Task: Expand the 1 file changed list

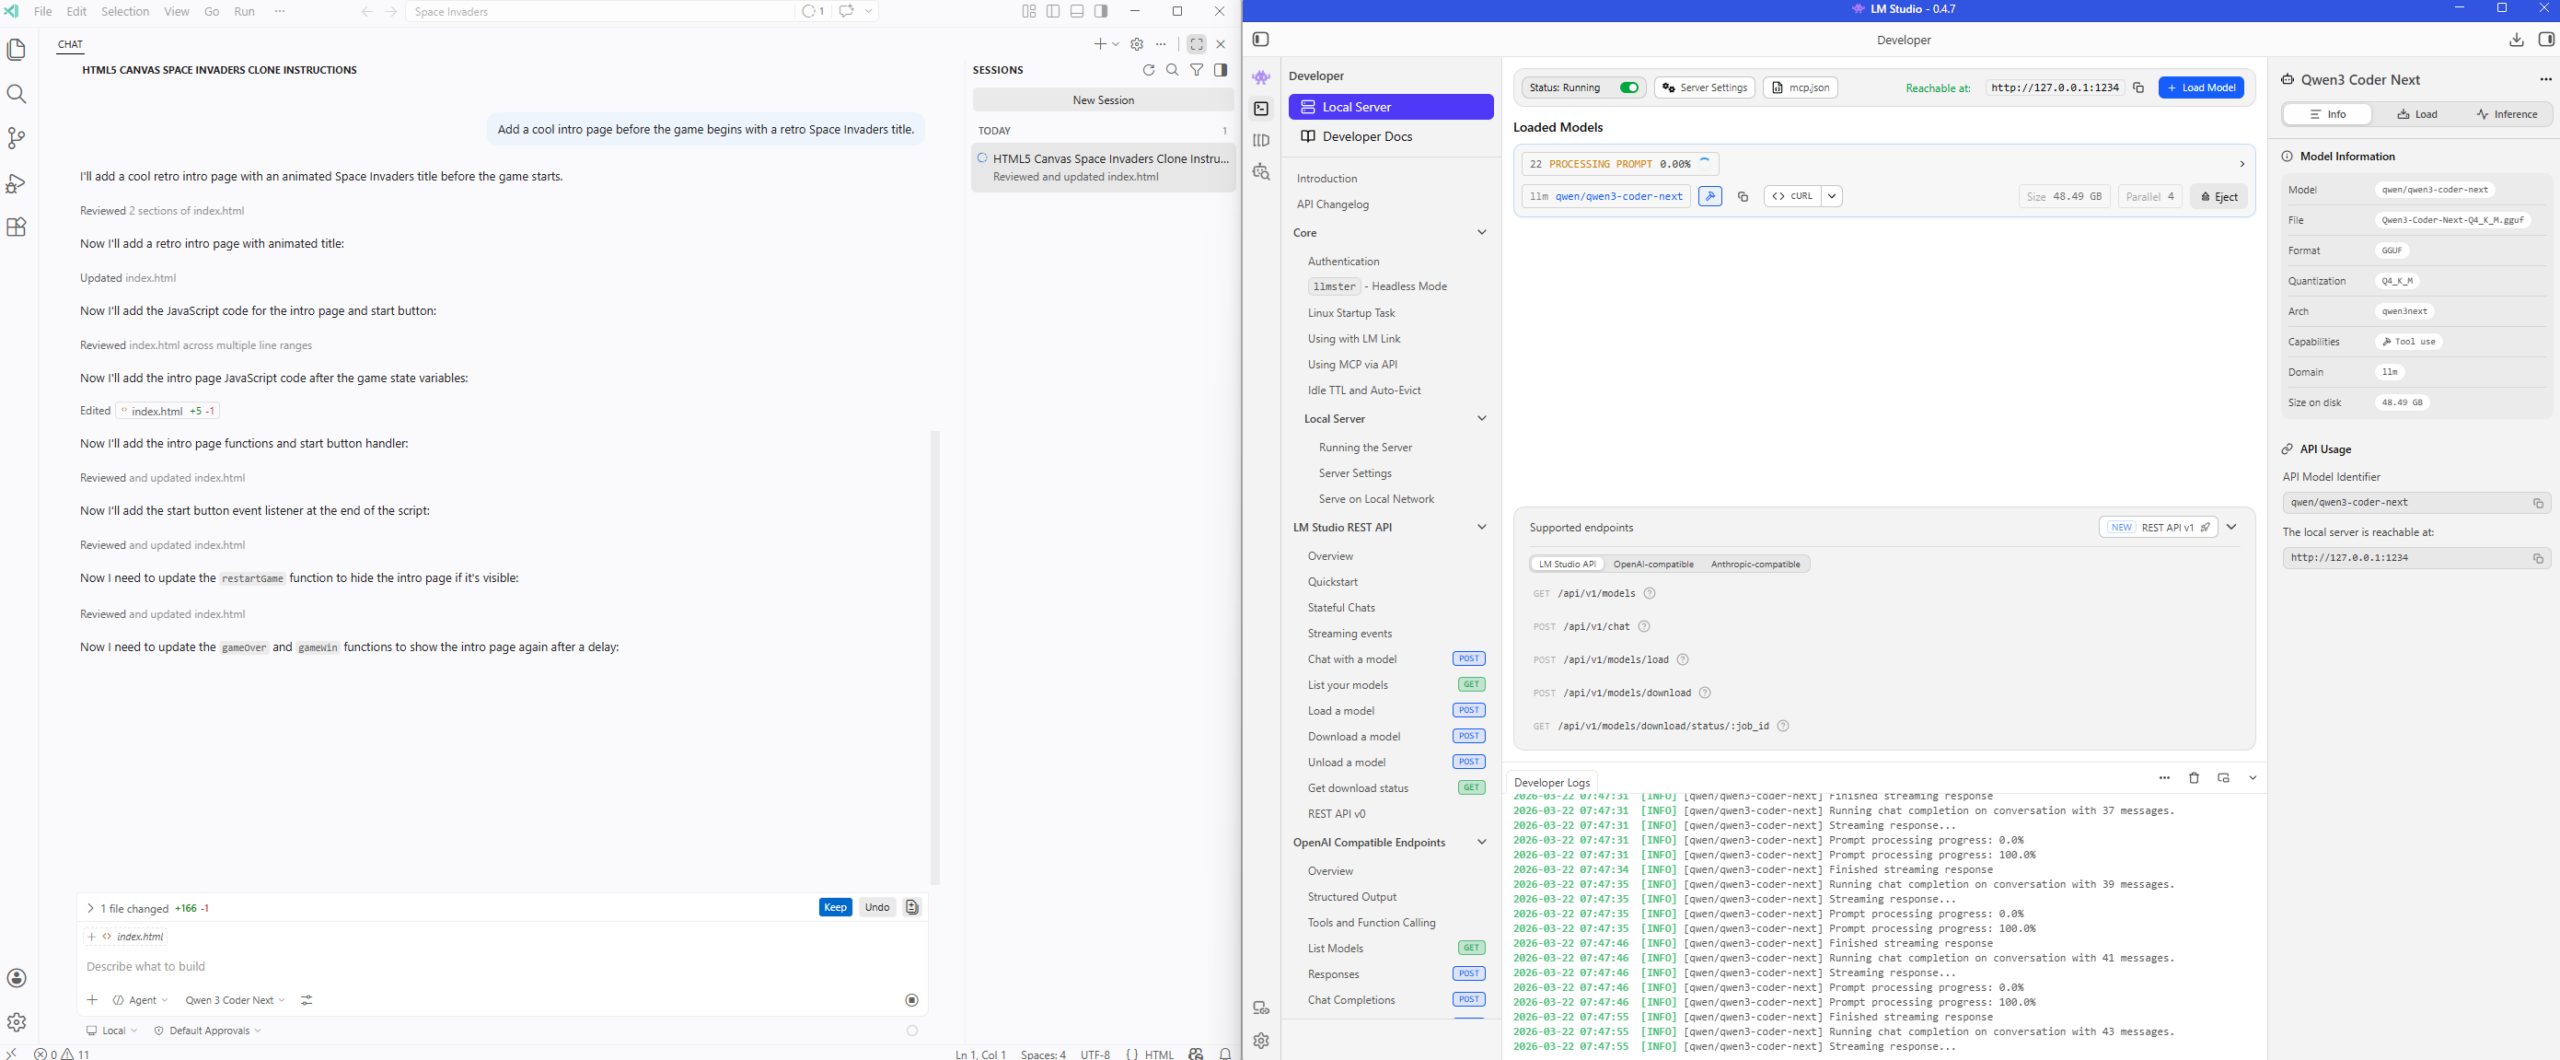Action: click(x=91, y=908)
